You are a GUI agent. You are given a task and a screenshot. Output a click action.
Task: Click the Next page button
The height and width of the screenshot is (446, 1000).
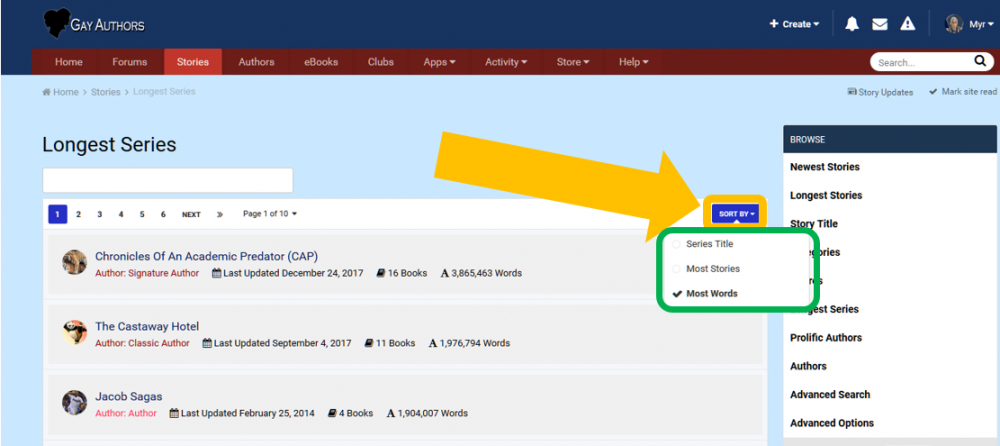tap(191, 214)
